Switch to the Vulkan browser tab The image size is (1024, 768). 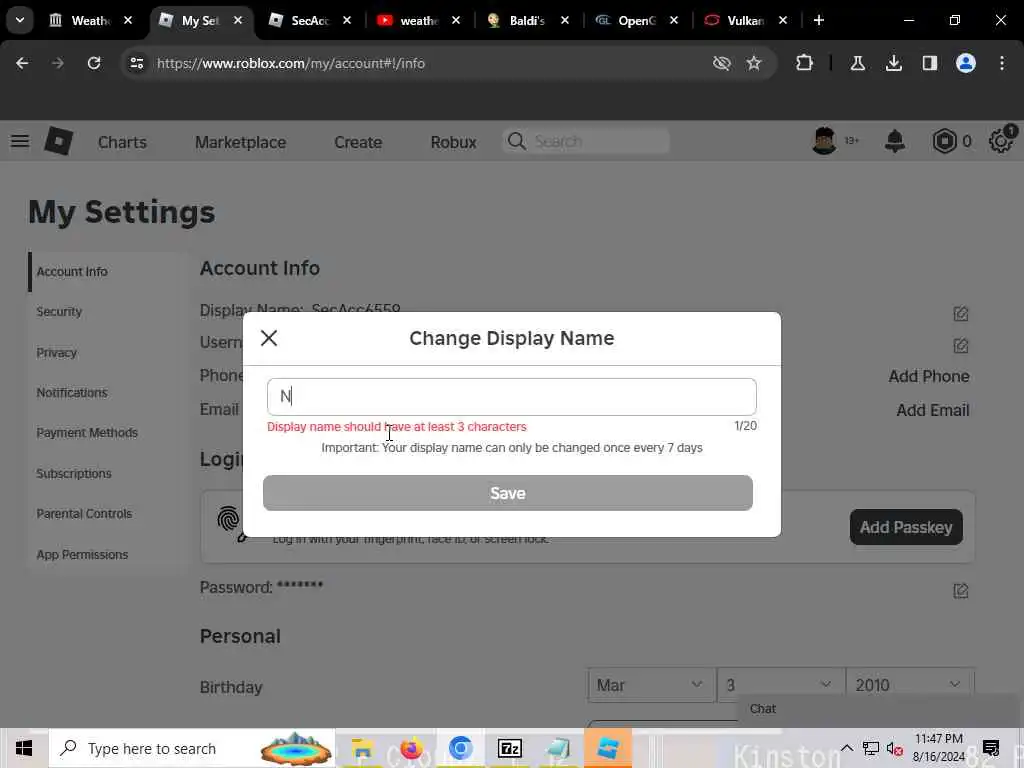click(744, 20)
